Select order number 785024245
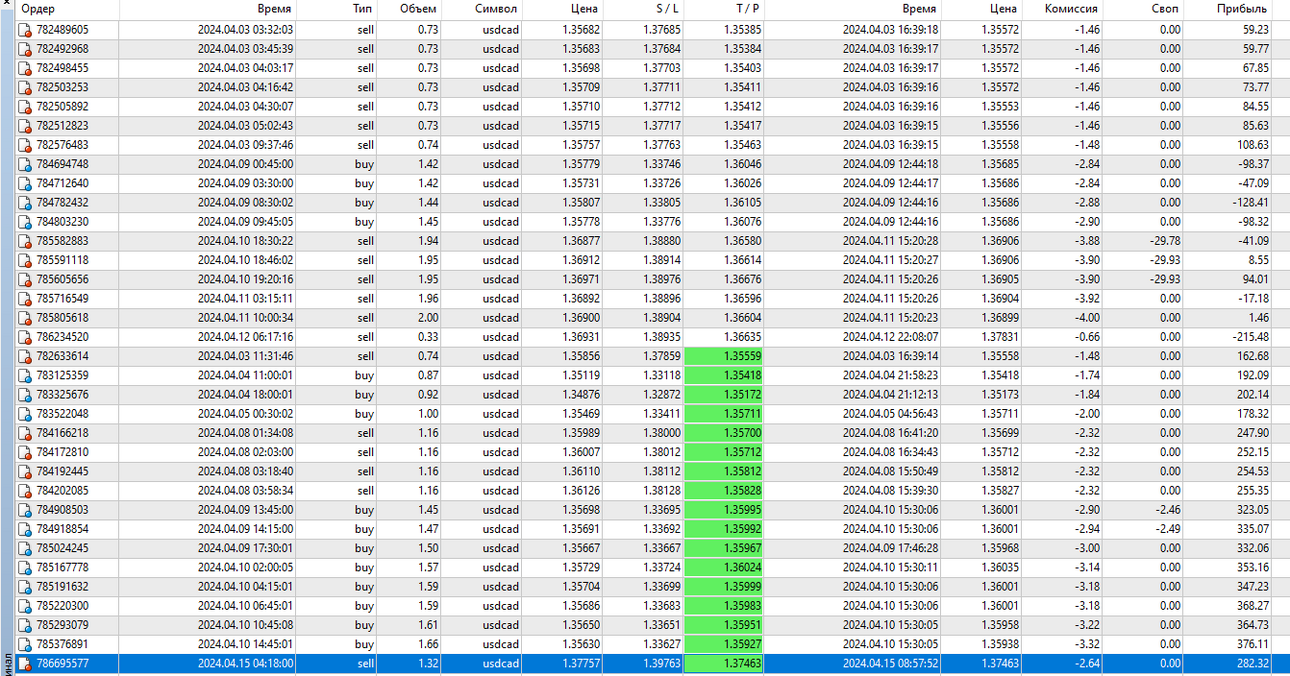Screen dimensions: 1290x676 (x=62, y=548)
